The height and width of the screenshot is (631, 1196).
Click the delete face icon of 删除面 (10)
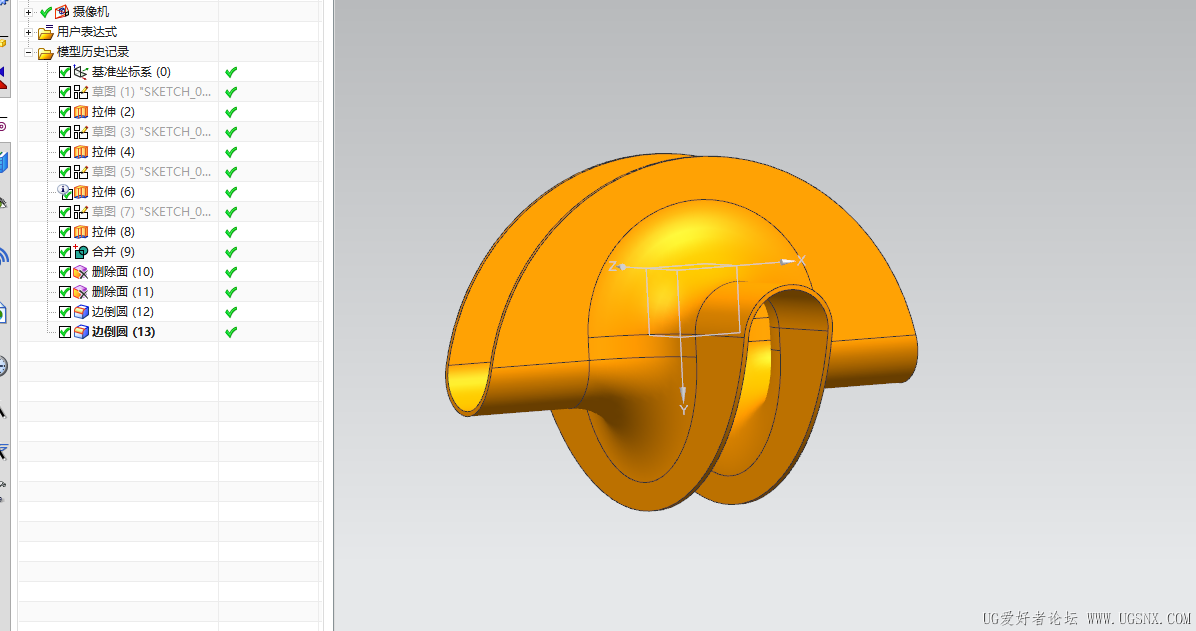pyautogui.click(x=81, y=272)
